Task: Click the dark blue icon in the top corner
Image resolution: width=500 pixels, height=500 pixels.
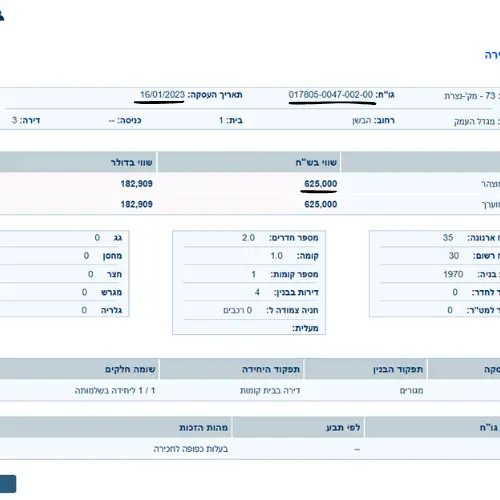Action: click(x=2, y=16)
